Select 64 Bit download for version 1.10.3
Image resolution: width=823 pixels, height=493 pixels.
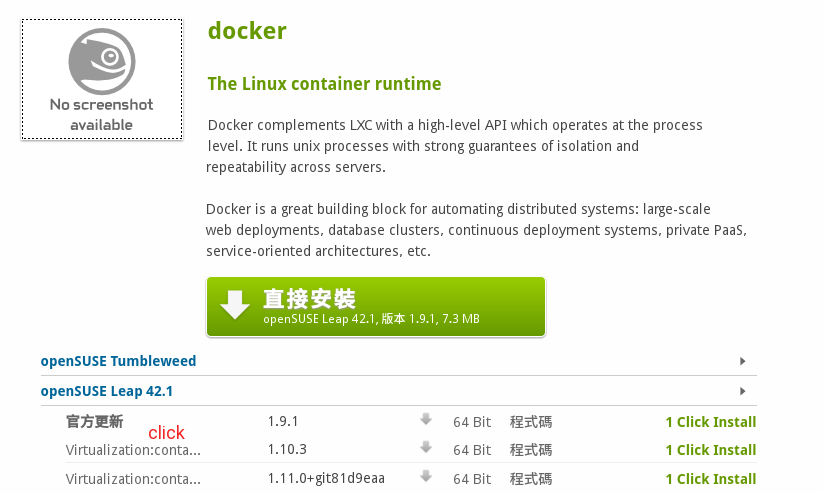point(472,450)
